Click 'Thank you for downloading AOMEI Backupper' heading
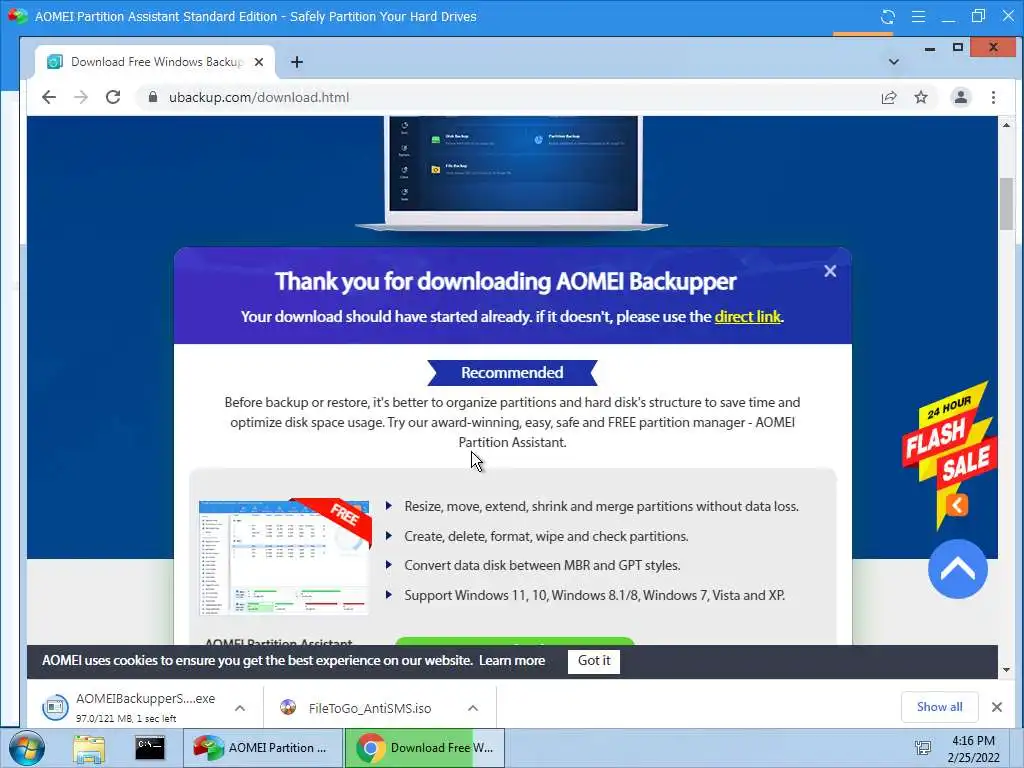 (x=505, y=281)
